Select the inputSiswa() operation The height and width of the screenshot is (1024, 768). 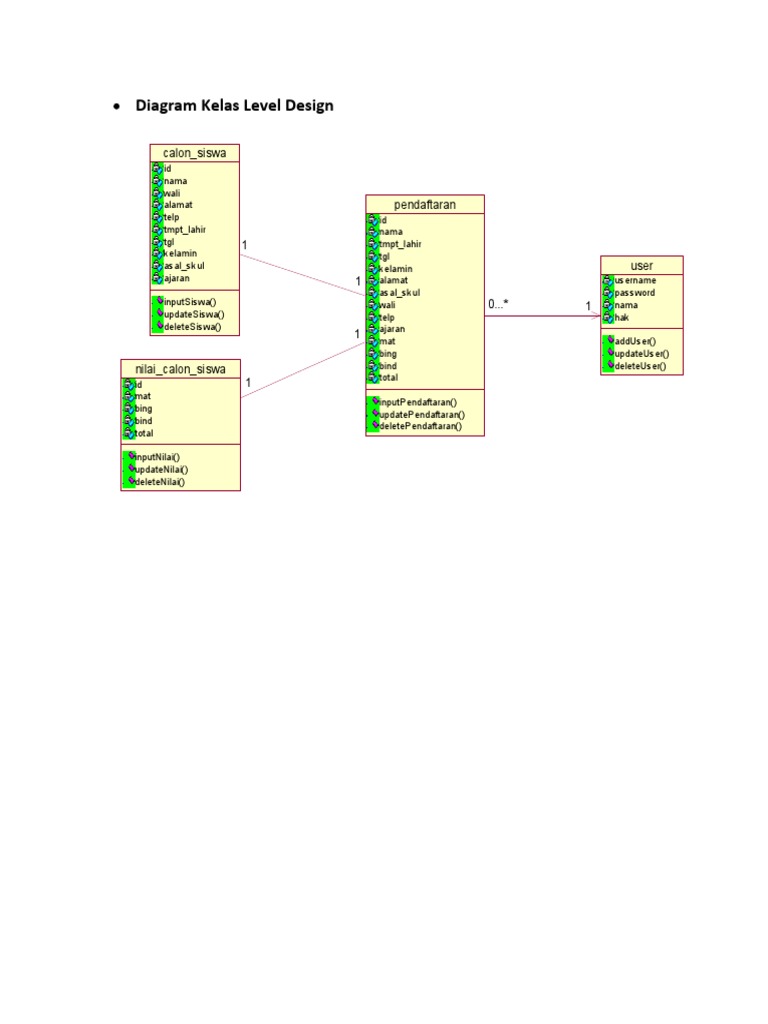coord(189,302)
